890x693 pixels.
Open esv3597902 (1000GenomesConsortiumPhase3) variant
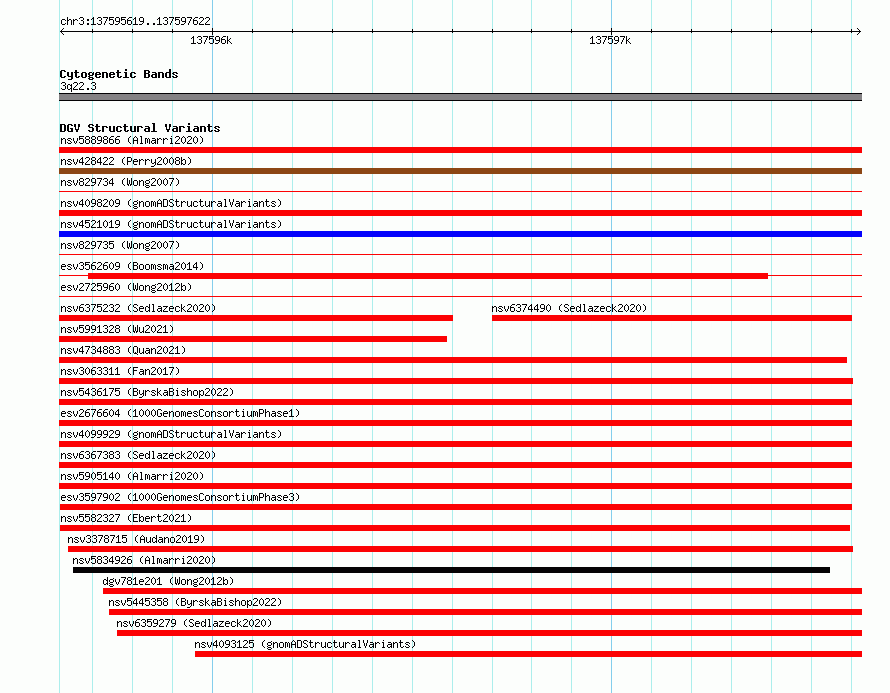180,497
